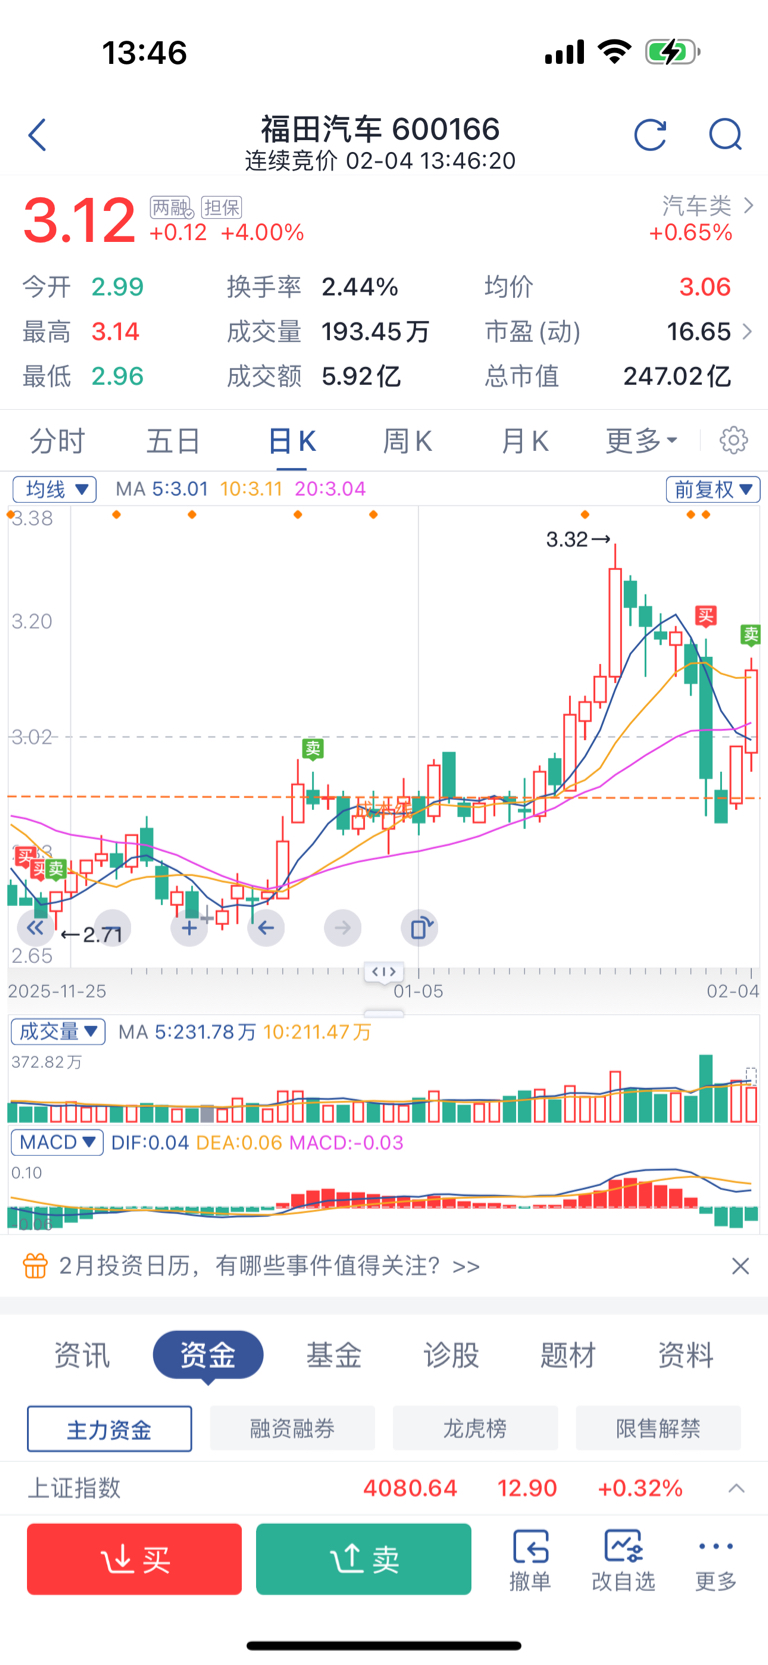
Task: Tap the 担保 collateral badge
Action: pyautogui.click(x=221, y=207)
